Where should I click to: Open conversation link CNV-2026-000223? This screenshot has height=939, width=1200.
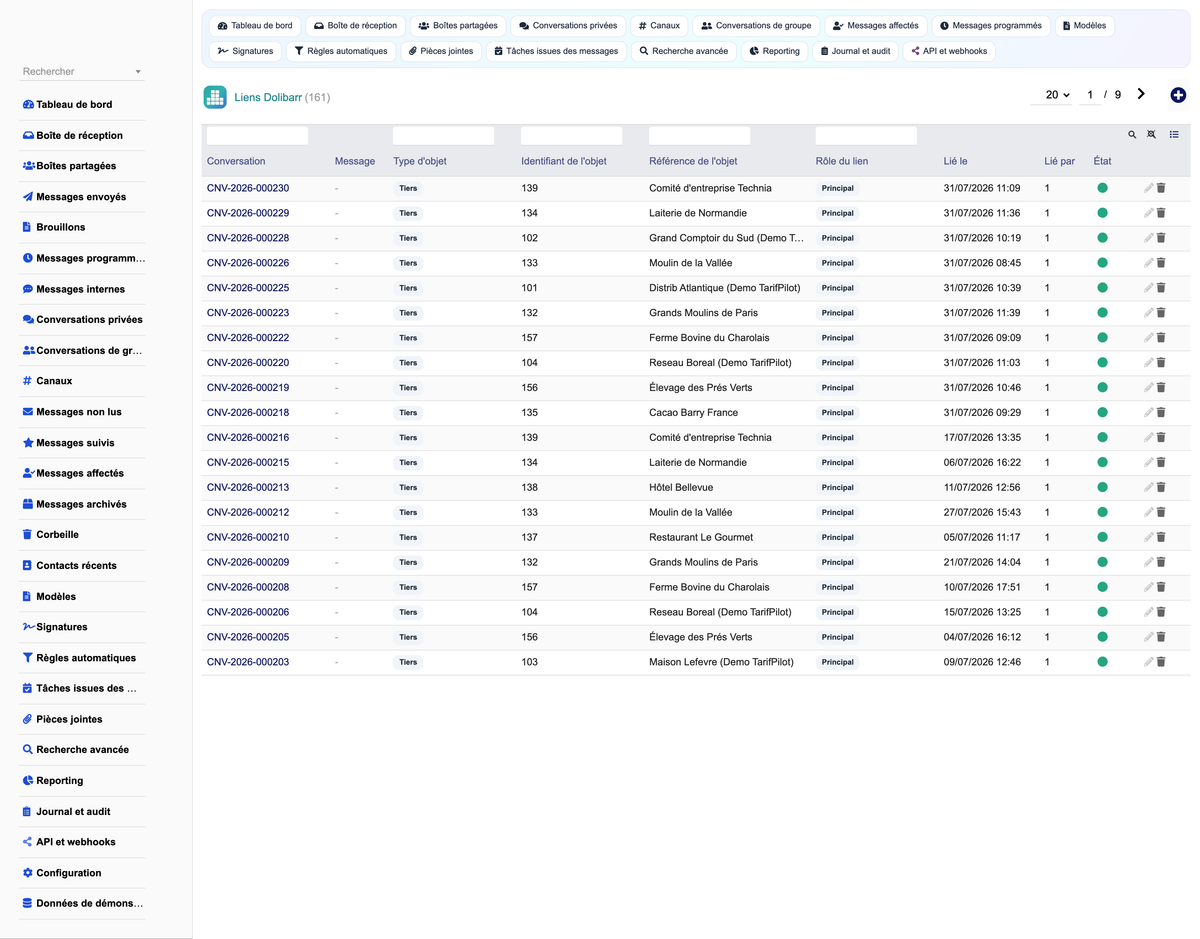[248, 313]
